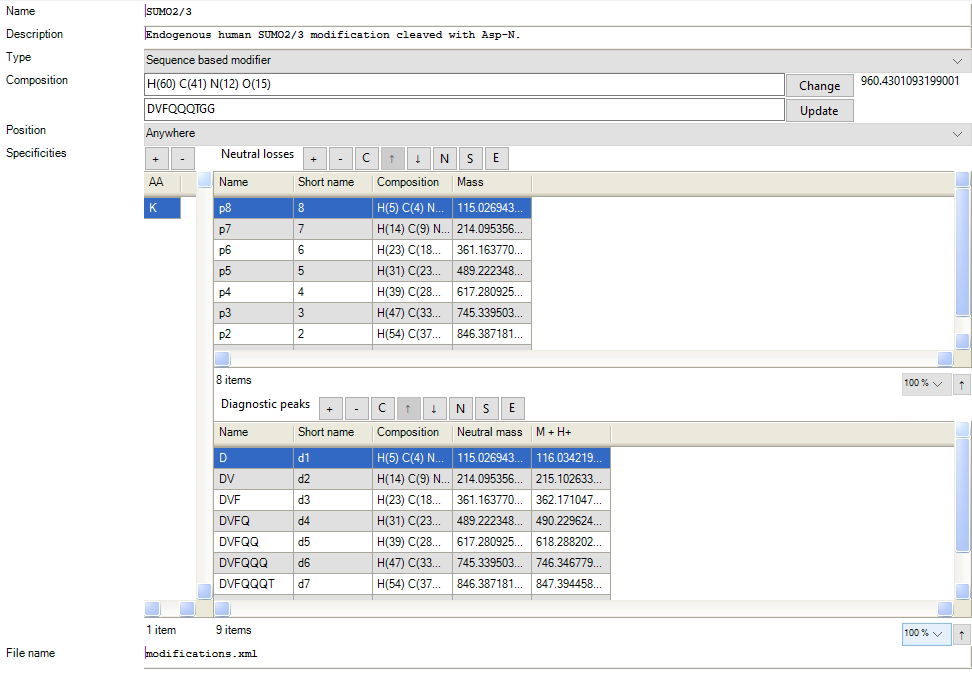The image size is (972, 678).
Task: Click the remove button in Neutral losses toolbar
Action: point(339,158)
